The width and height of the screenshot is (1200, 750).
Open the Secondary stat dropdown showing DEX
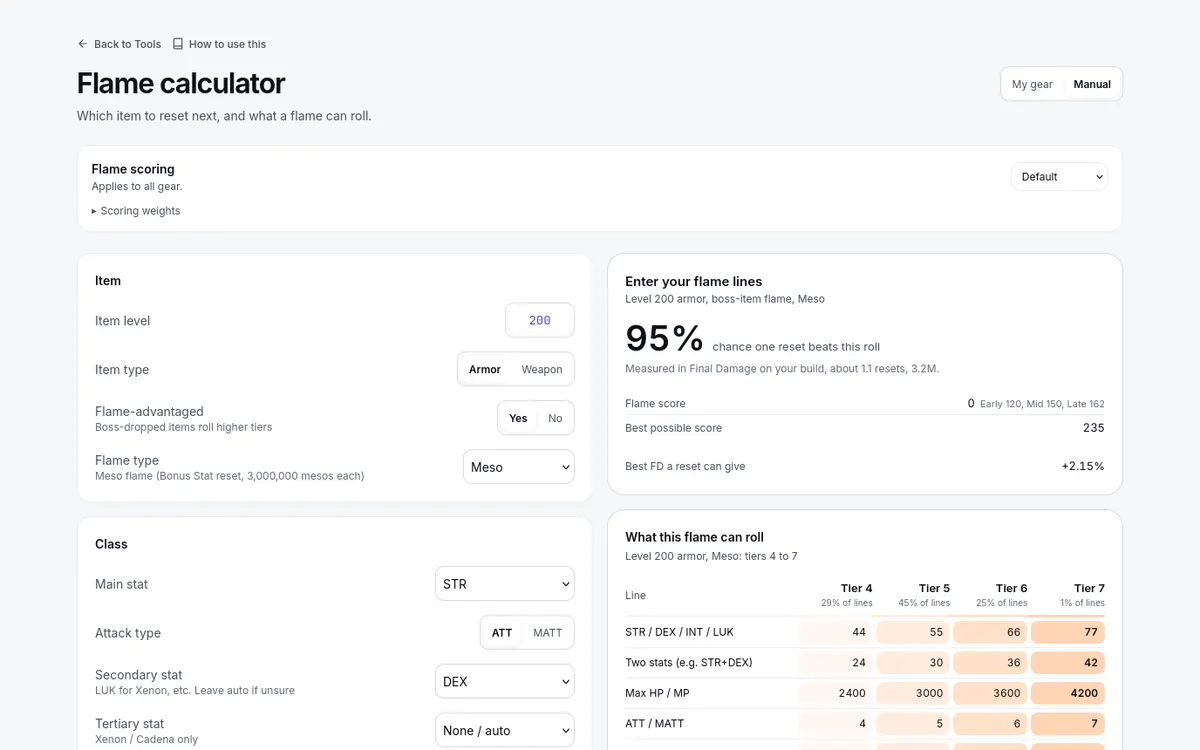[x=505, y=682]
